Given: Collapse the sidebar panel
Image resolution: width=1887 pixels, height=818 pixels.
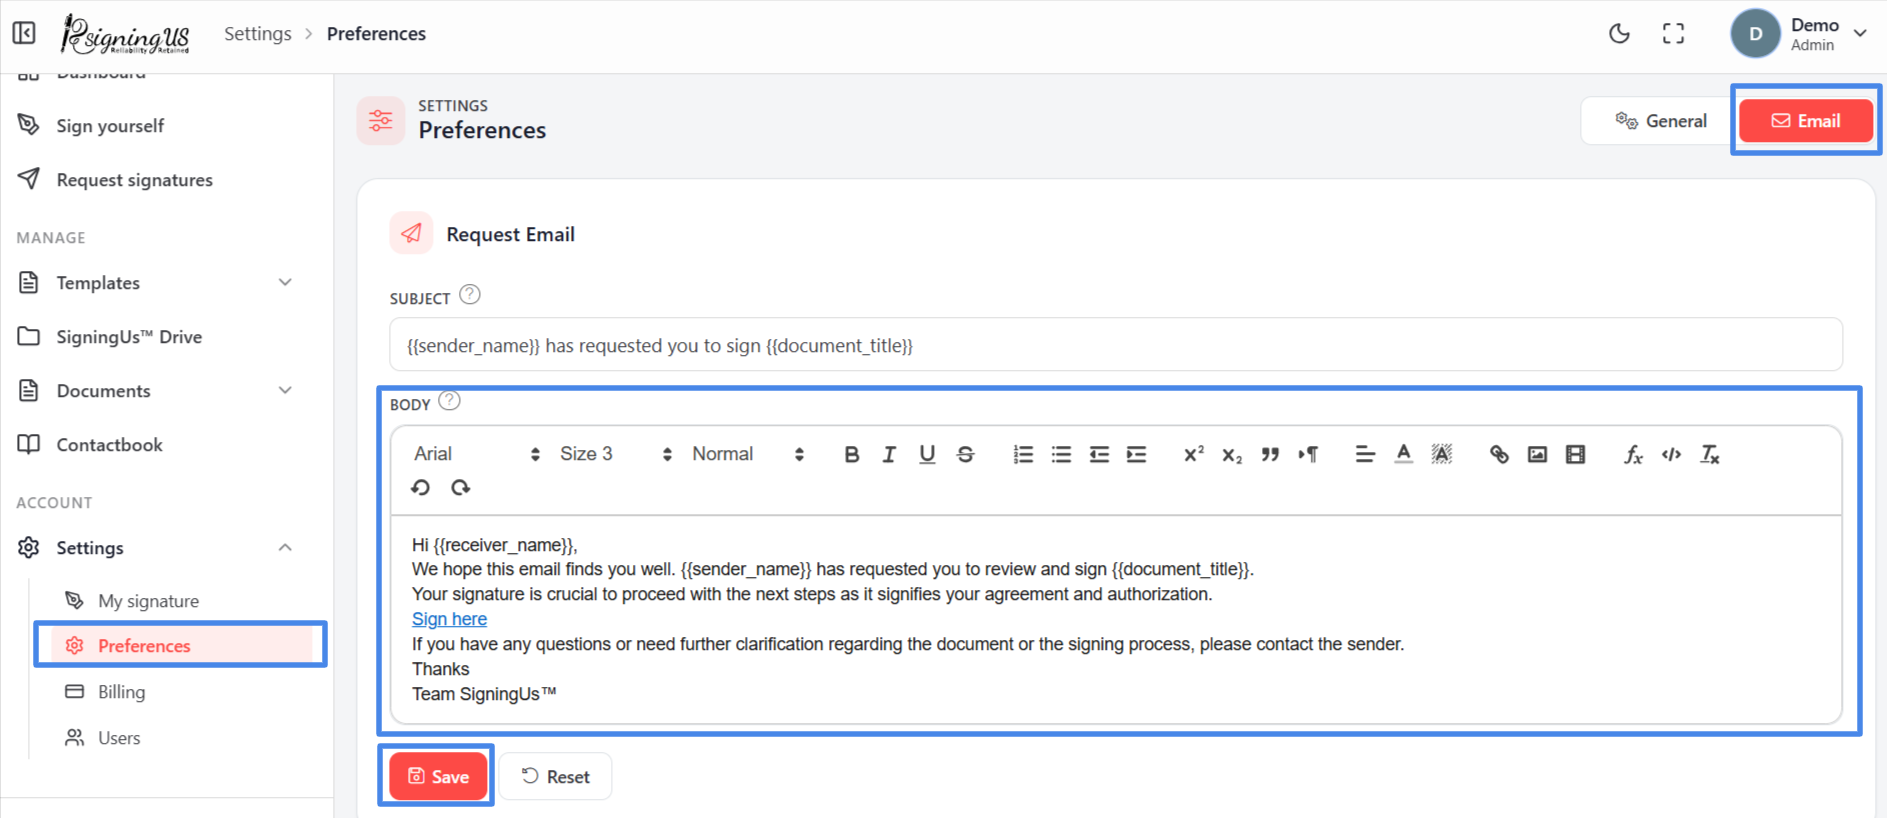Looking at the screenshot, I should coord(24,33).
